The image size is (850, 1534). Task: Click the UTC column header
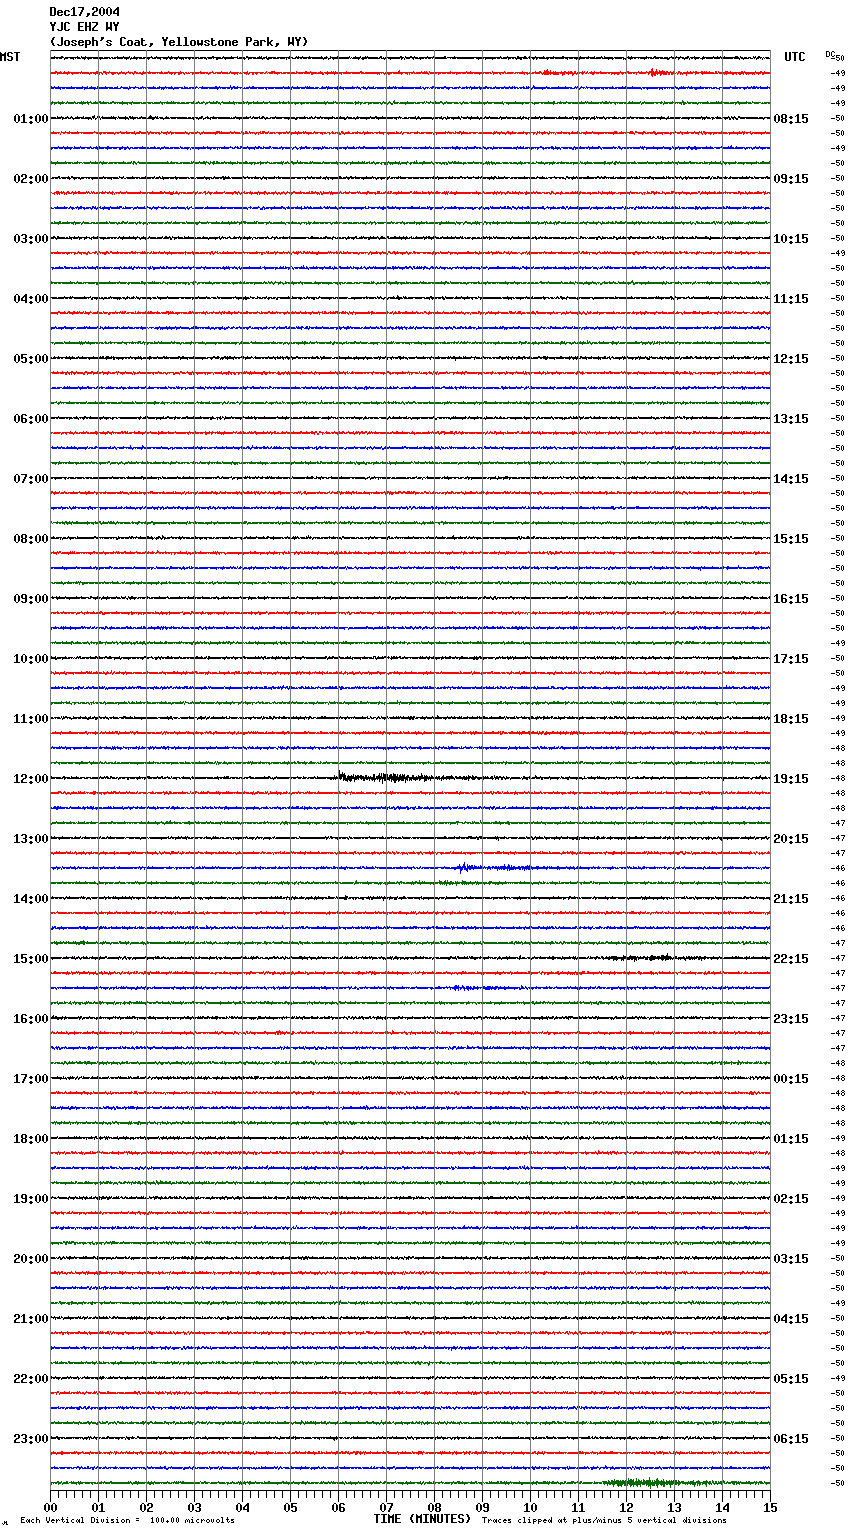pos(795,57)
